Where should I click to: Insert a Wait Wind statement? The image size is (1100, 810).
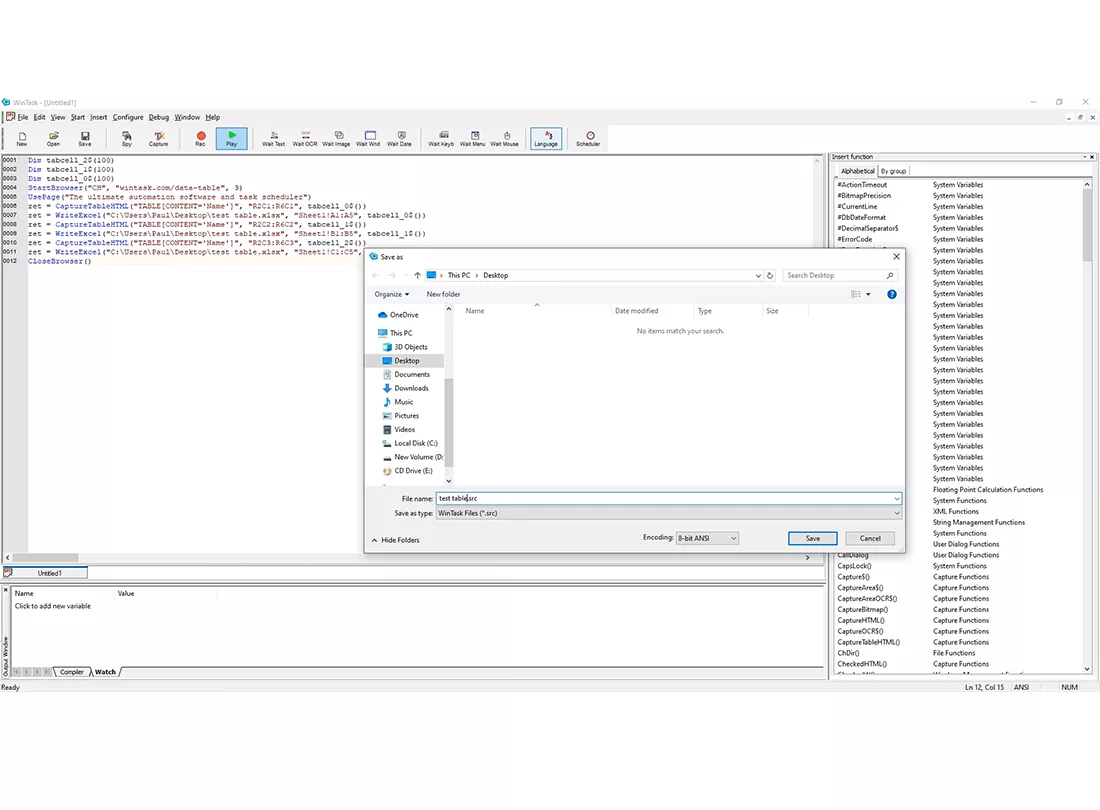(x=368, y=138)
